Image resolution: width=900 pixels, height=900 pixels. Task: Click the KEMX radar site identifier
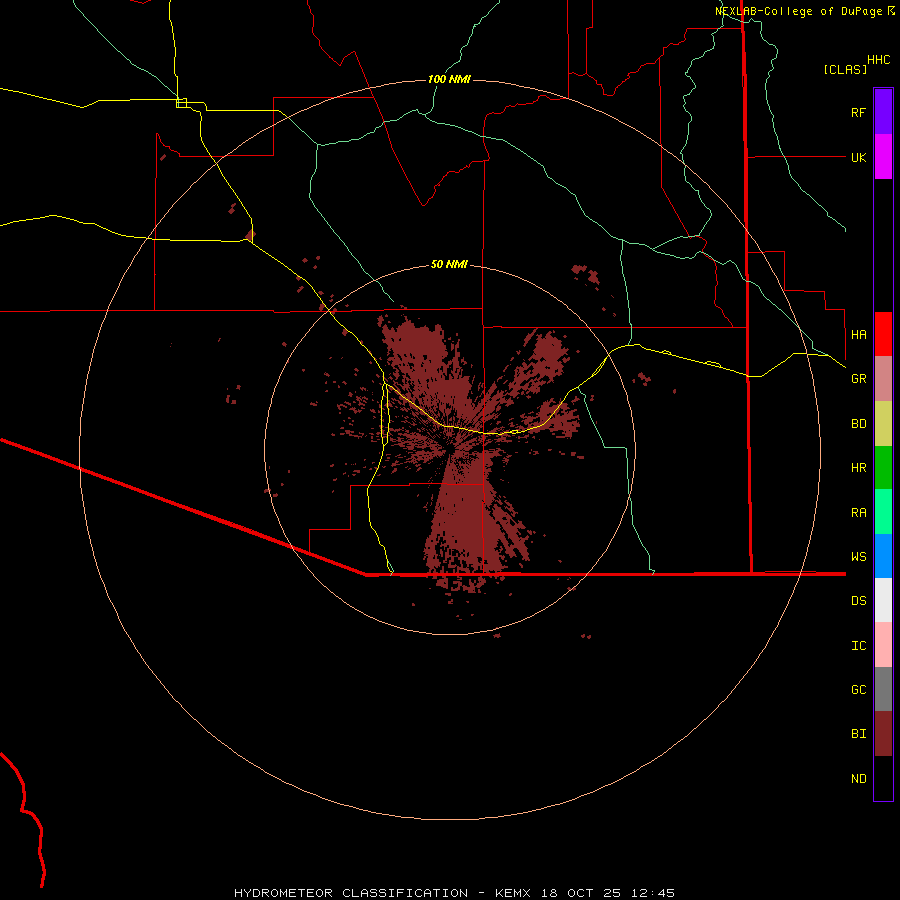[513, 893]
